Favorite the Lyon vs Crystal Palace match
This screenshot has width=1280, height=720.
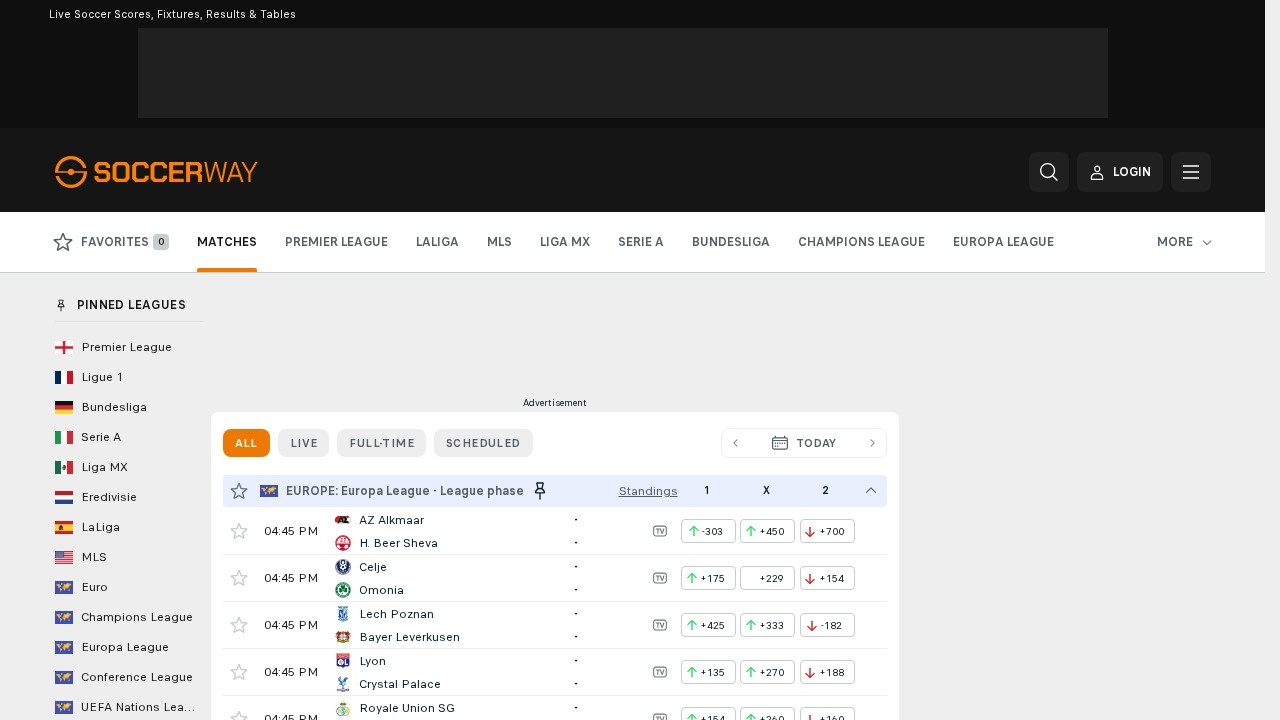[239, 672]
